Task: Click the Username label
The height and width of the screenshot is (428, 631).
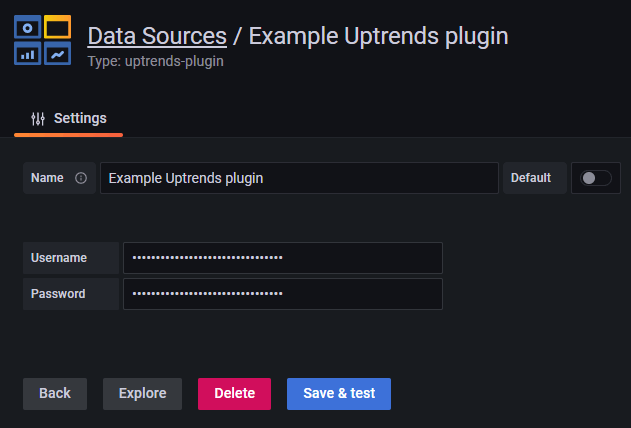Action: (x=59, y=257)
